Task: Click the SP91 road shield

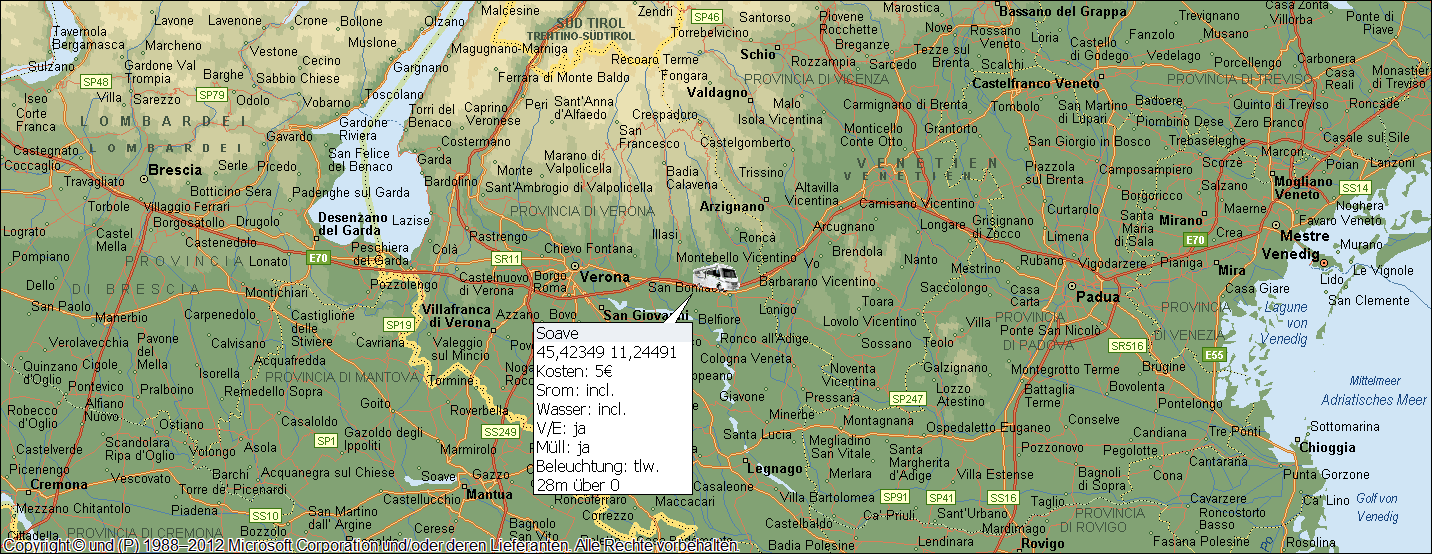Action: coord(895,497)
